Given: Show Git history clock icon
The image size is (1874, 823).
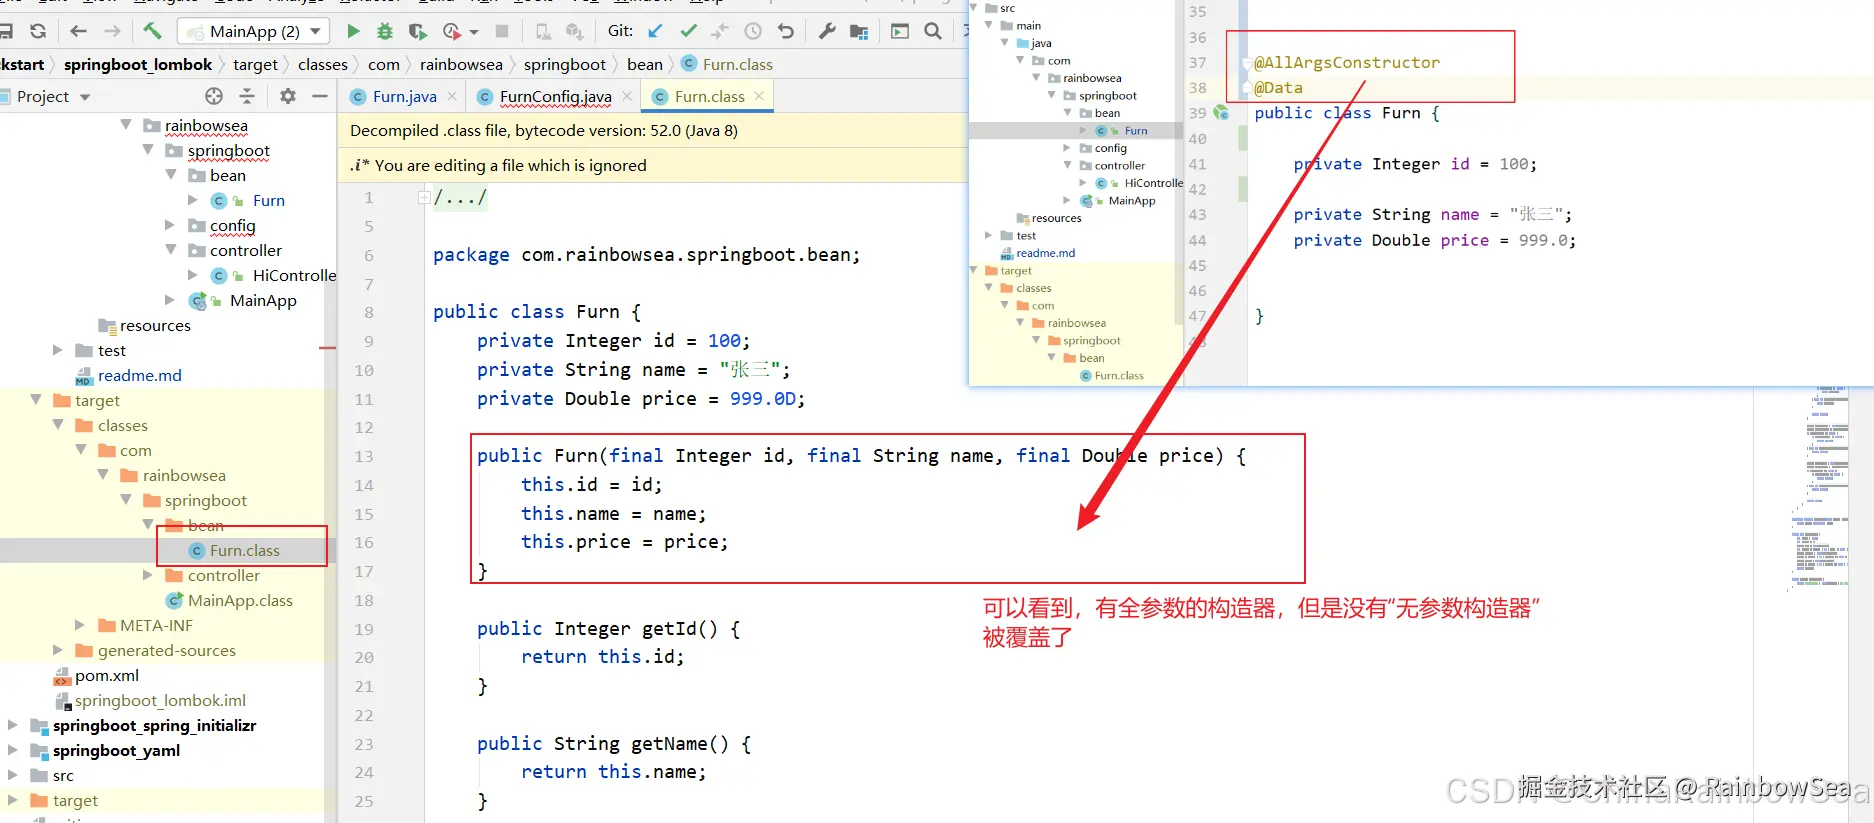Looking at the screenshot, I should [753, 31].
